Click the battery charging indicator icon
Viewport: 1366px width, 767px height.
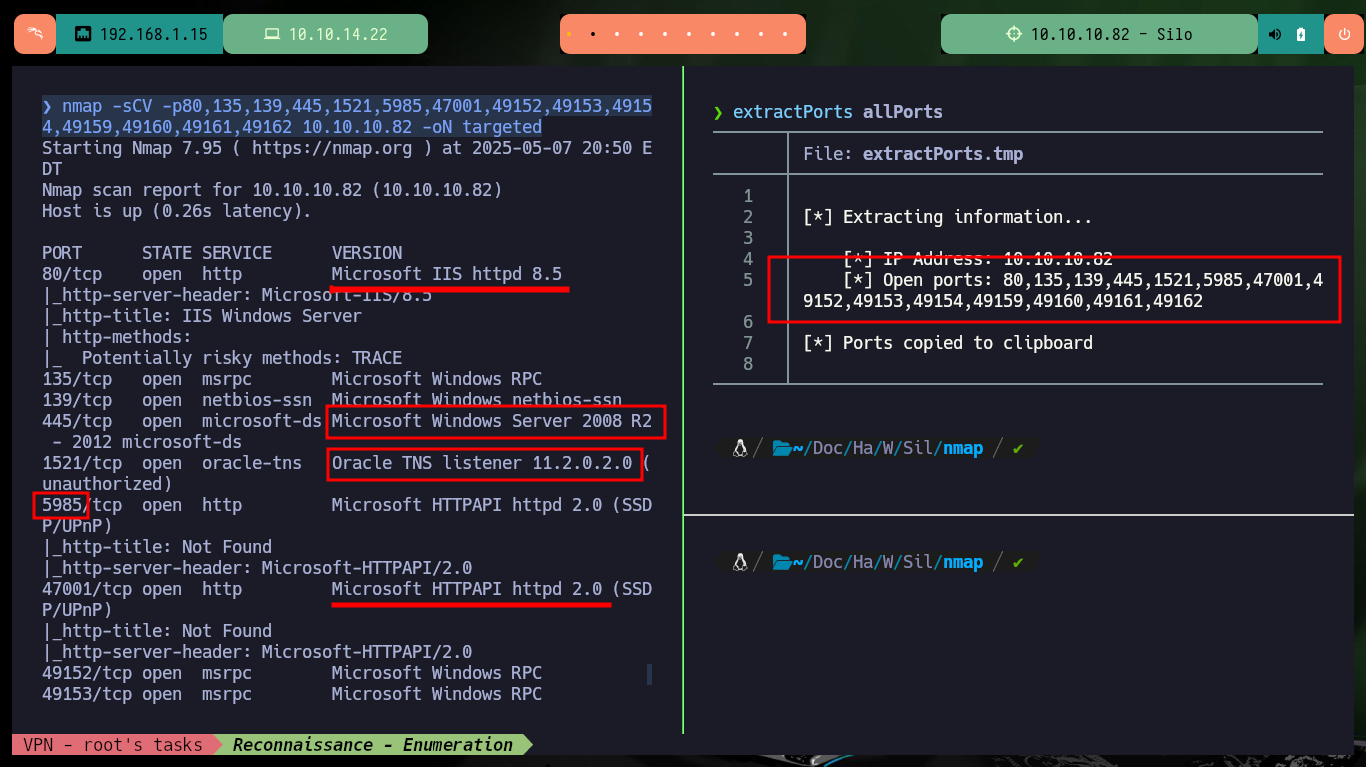[x=1301, y=34]
